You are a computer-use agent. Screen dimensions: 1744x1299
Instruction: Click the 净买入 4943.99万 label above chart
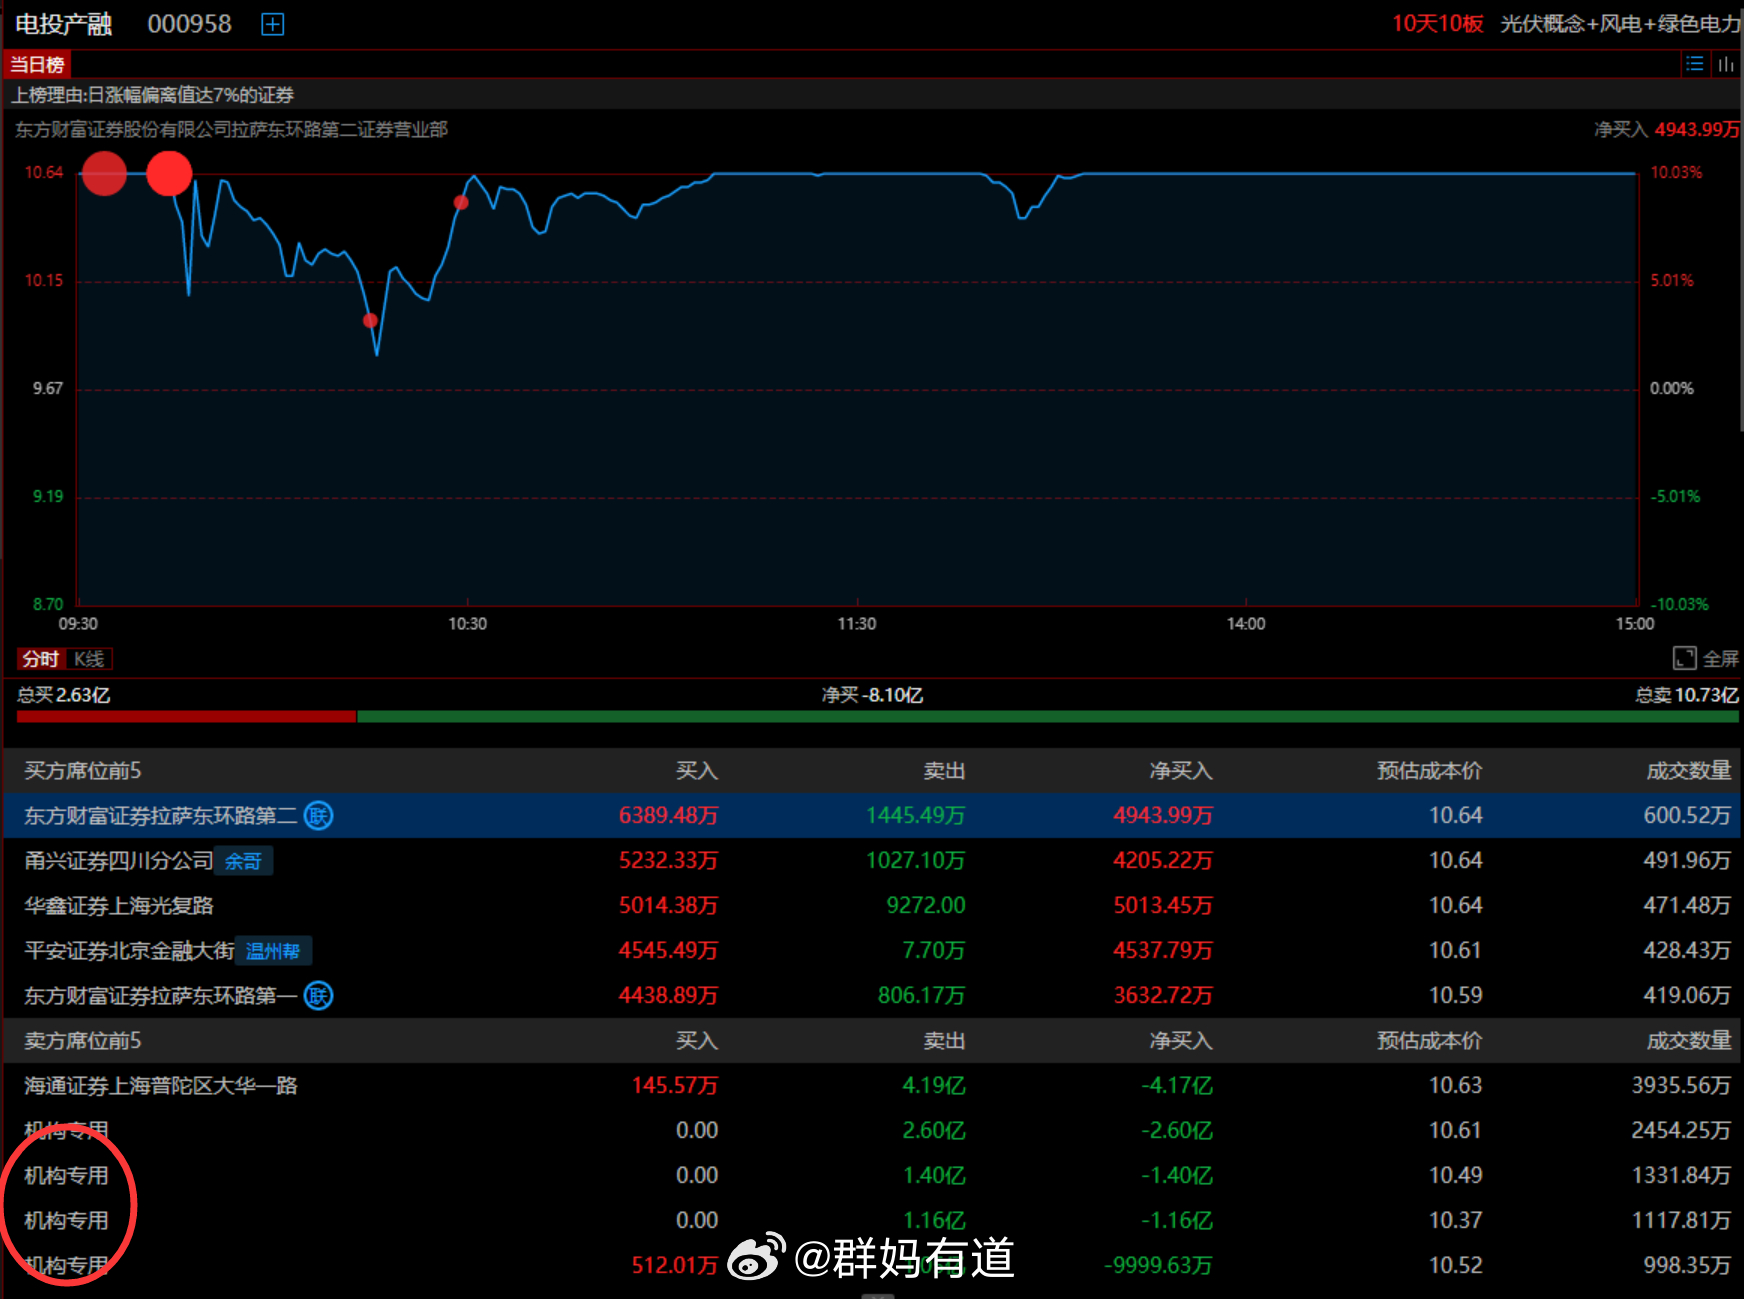coord(1667,130)
